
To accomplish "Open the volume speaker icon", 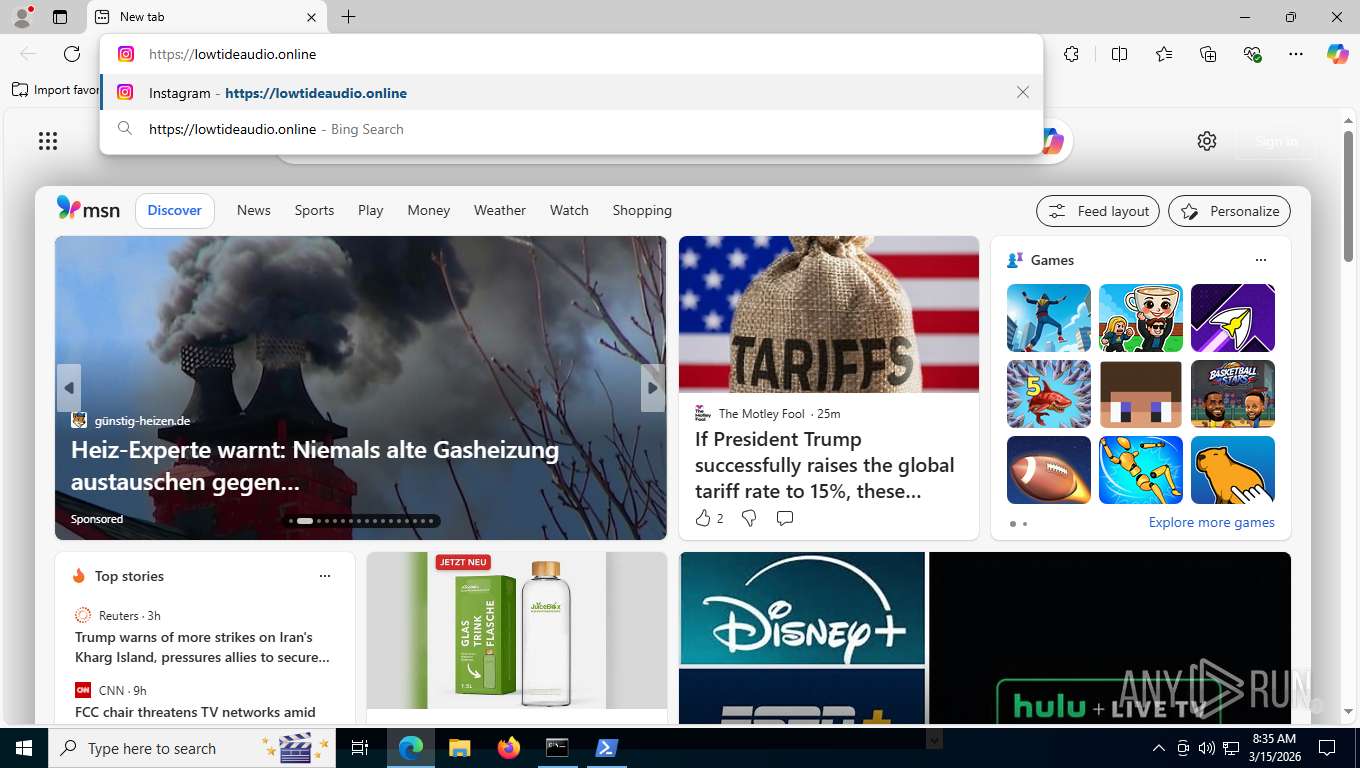I will [1207, 748].
